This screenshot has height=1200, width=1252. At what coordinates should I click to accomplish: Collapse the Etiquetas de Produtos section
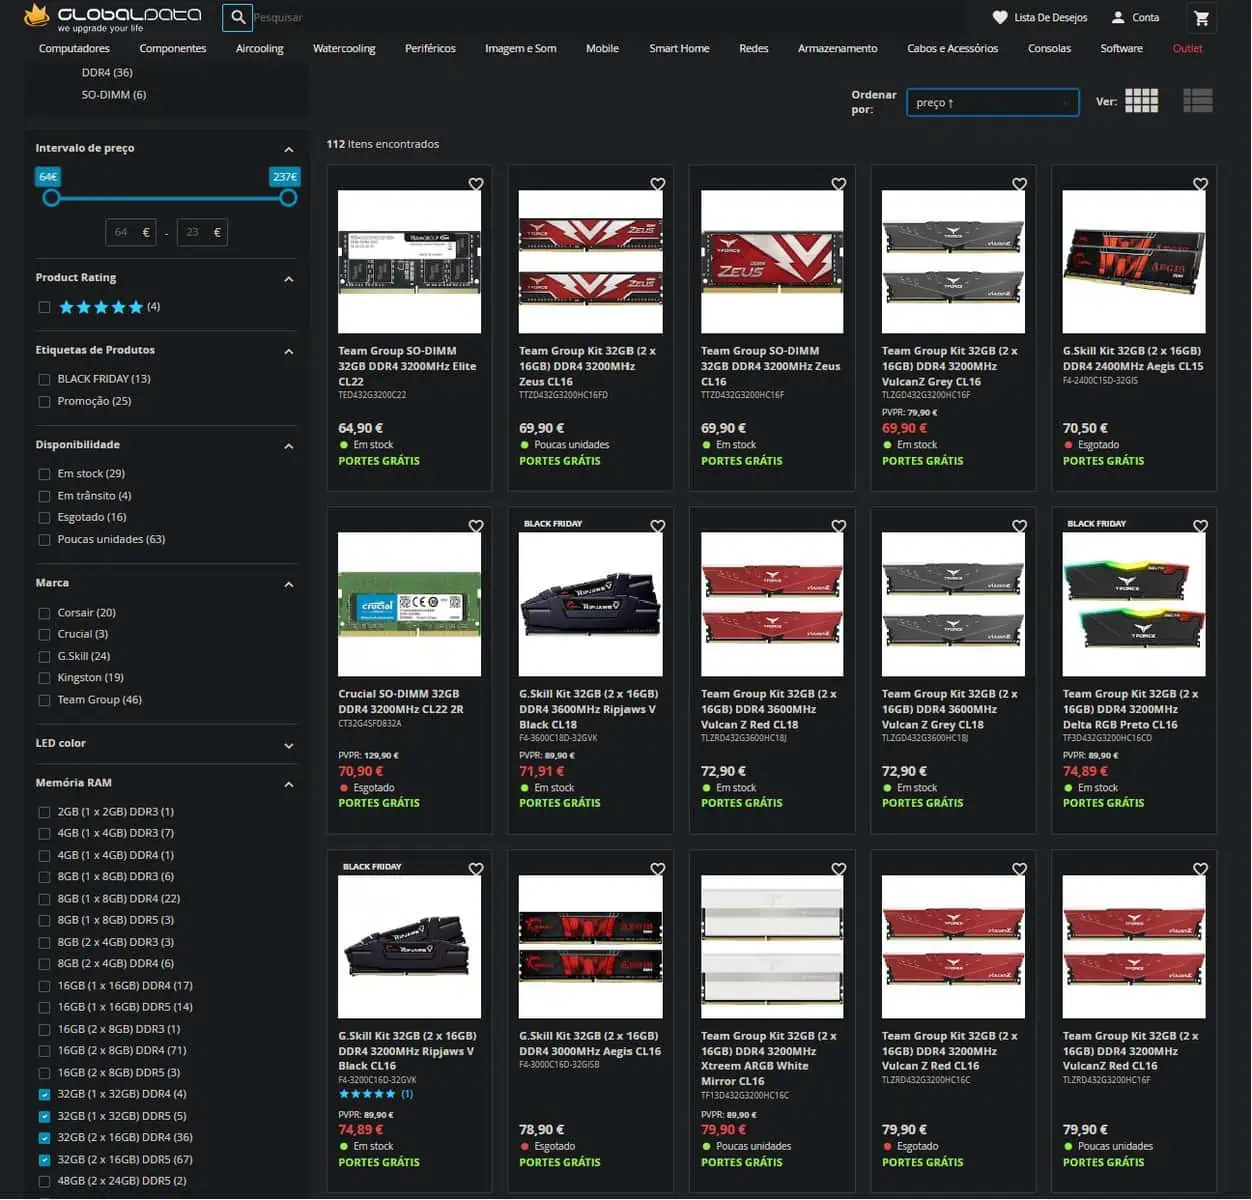(289, 351)
